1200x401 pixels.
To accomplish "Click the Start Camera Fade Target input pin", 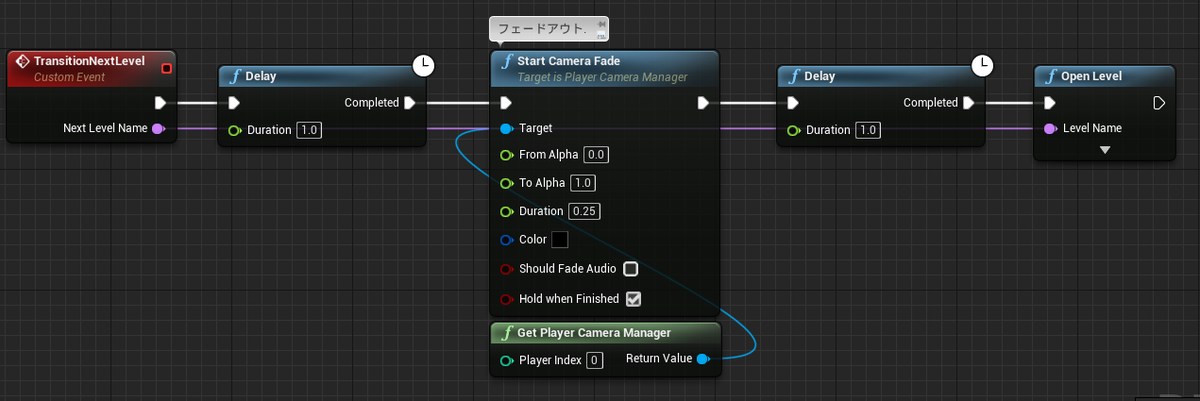I will (506, 128).
